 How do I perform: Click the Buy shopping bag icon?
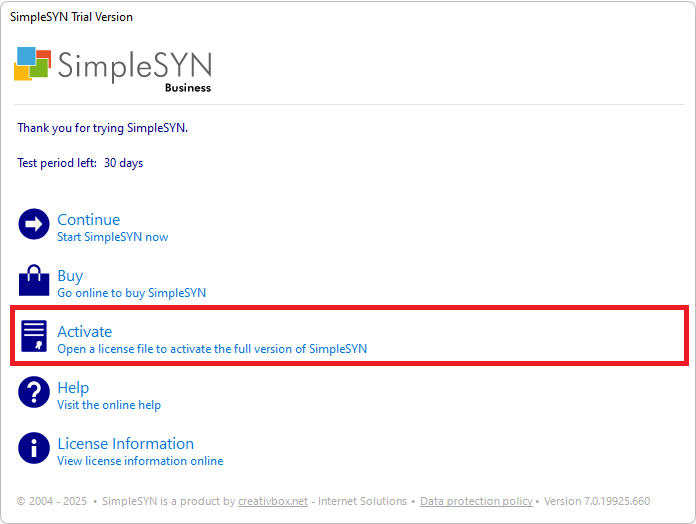click(x=34, y=280)
